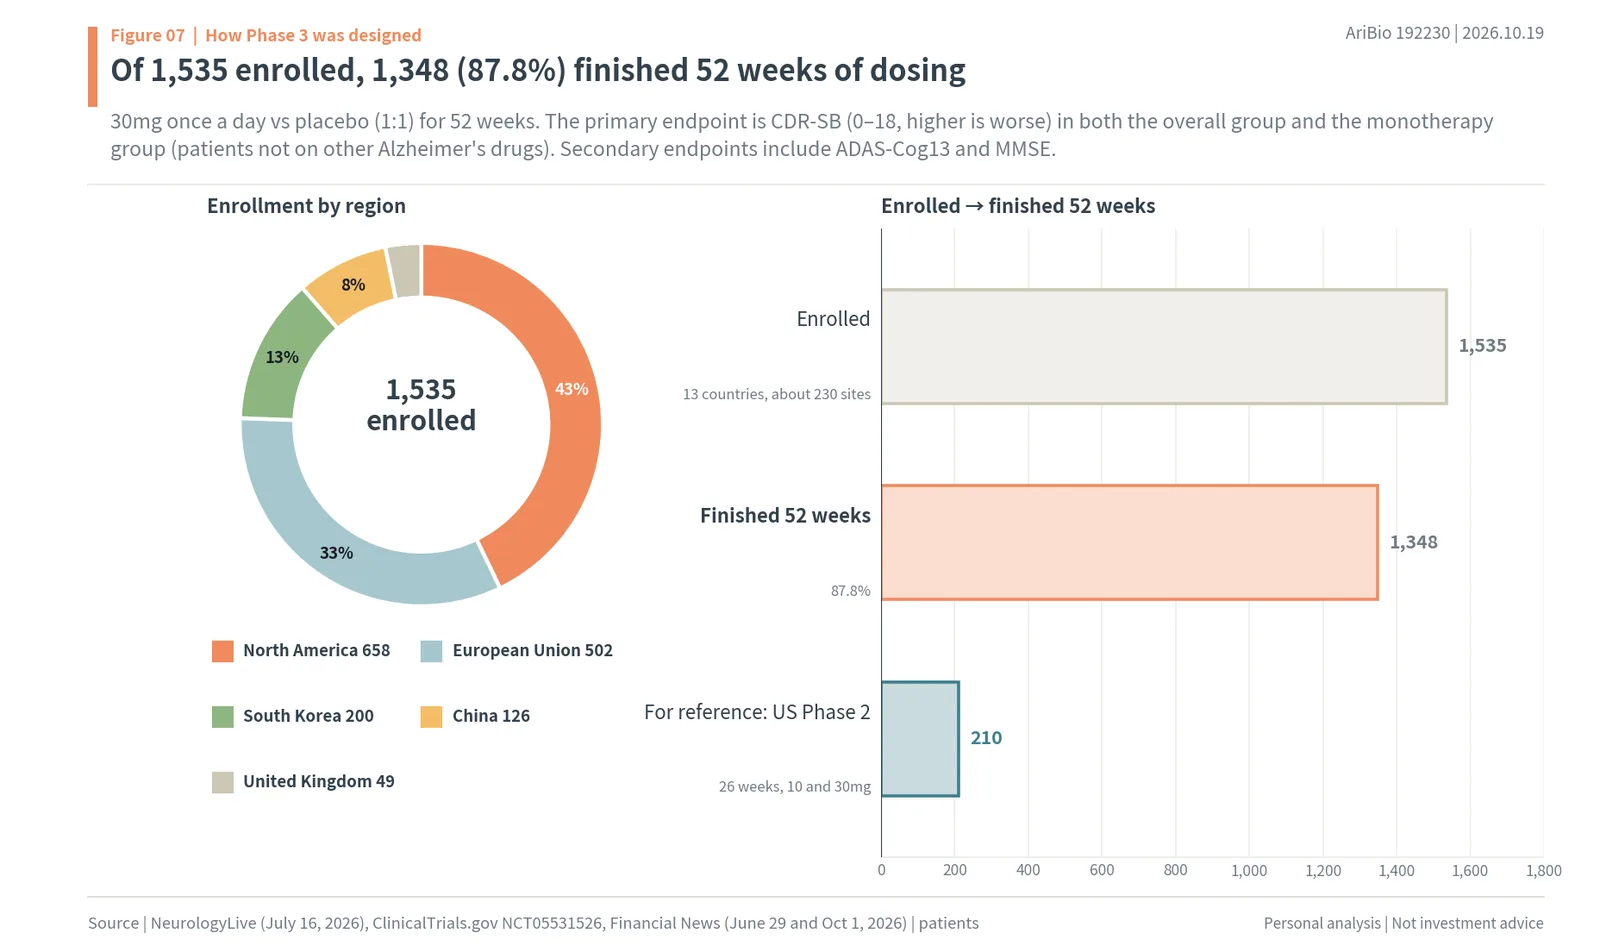Click the Enrolled → finished 52 weeks title

click(x=1018, y=206)
